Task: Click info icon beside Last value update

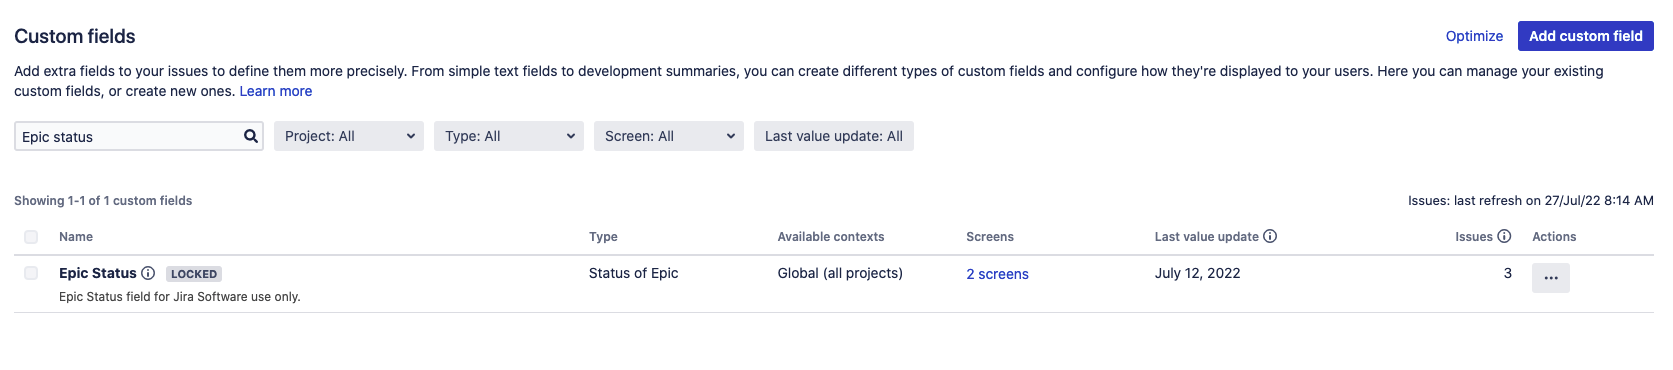Action: (x=1270, y=236)
